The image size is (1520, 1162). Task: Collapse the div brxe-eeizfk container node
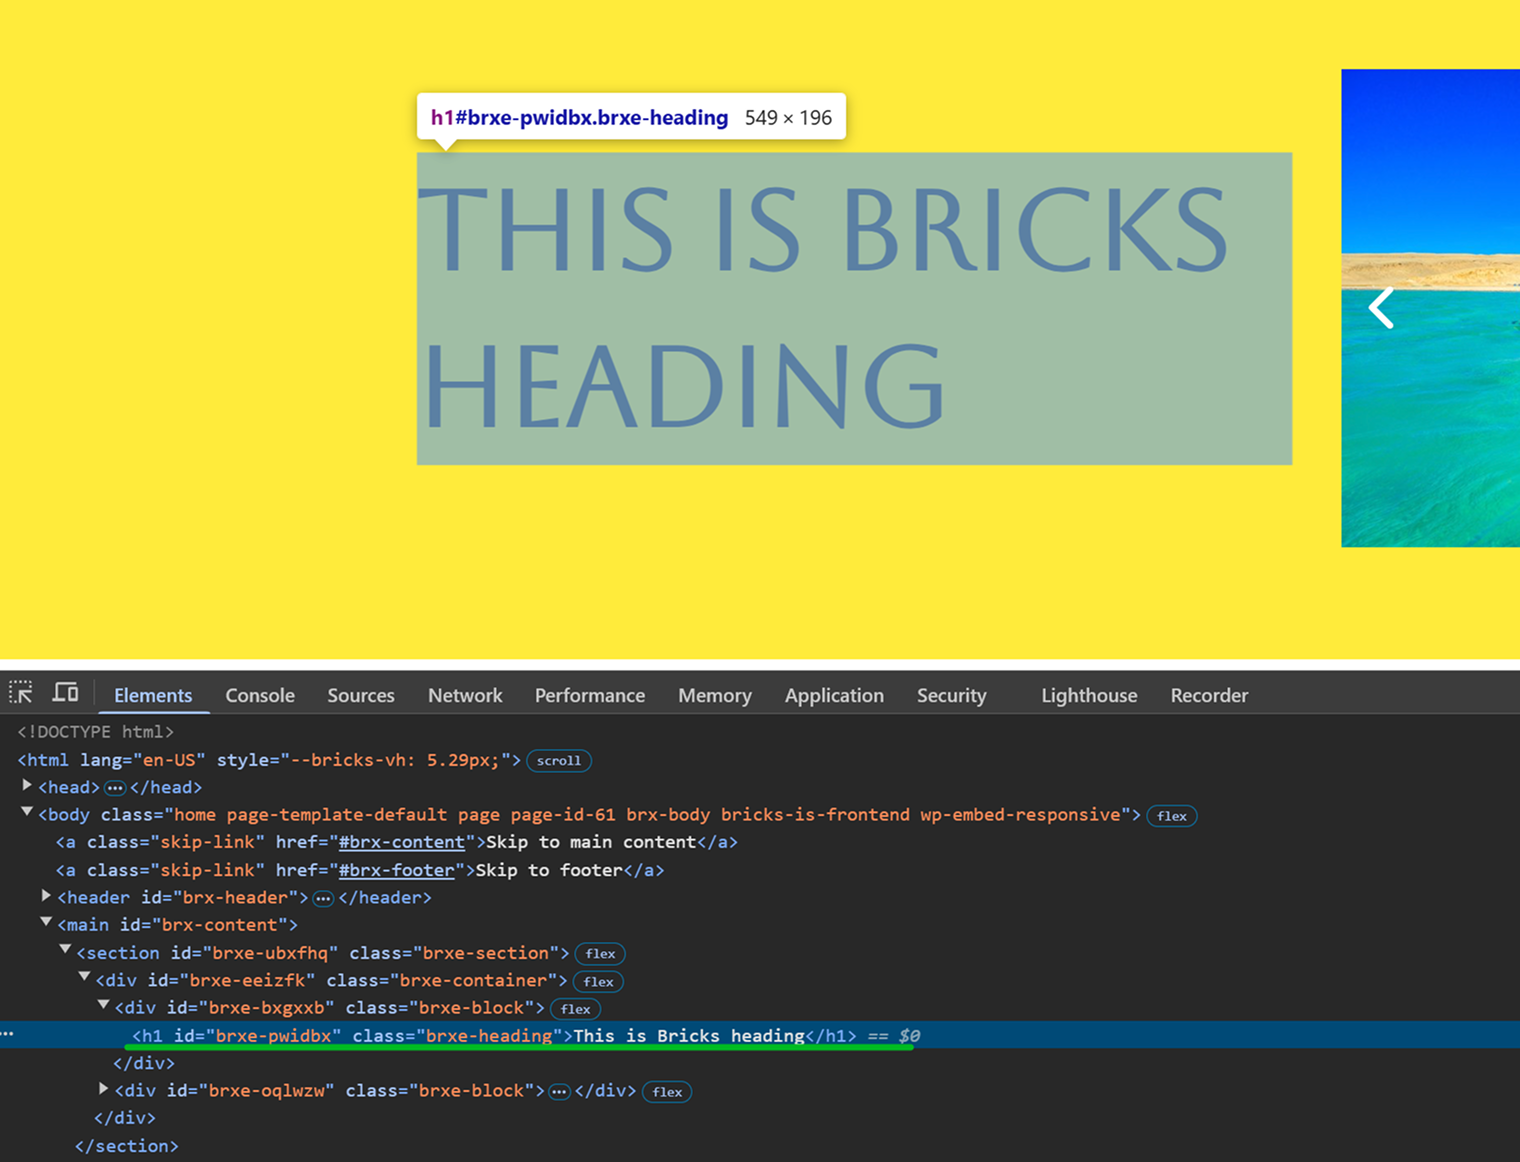click(x=84, y=978)
